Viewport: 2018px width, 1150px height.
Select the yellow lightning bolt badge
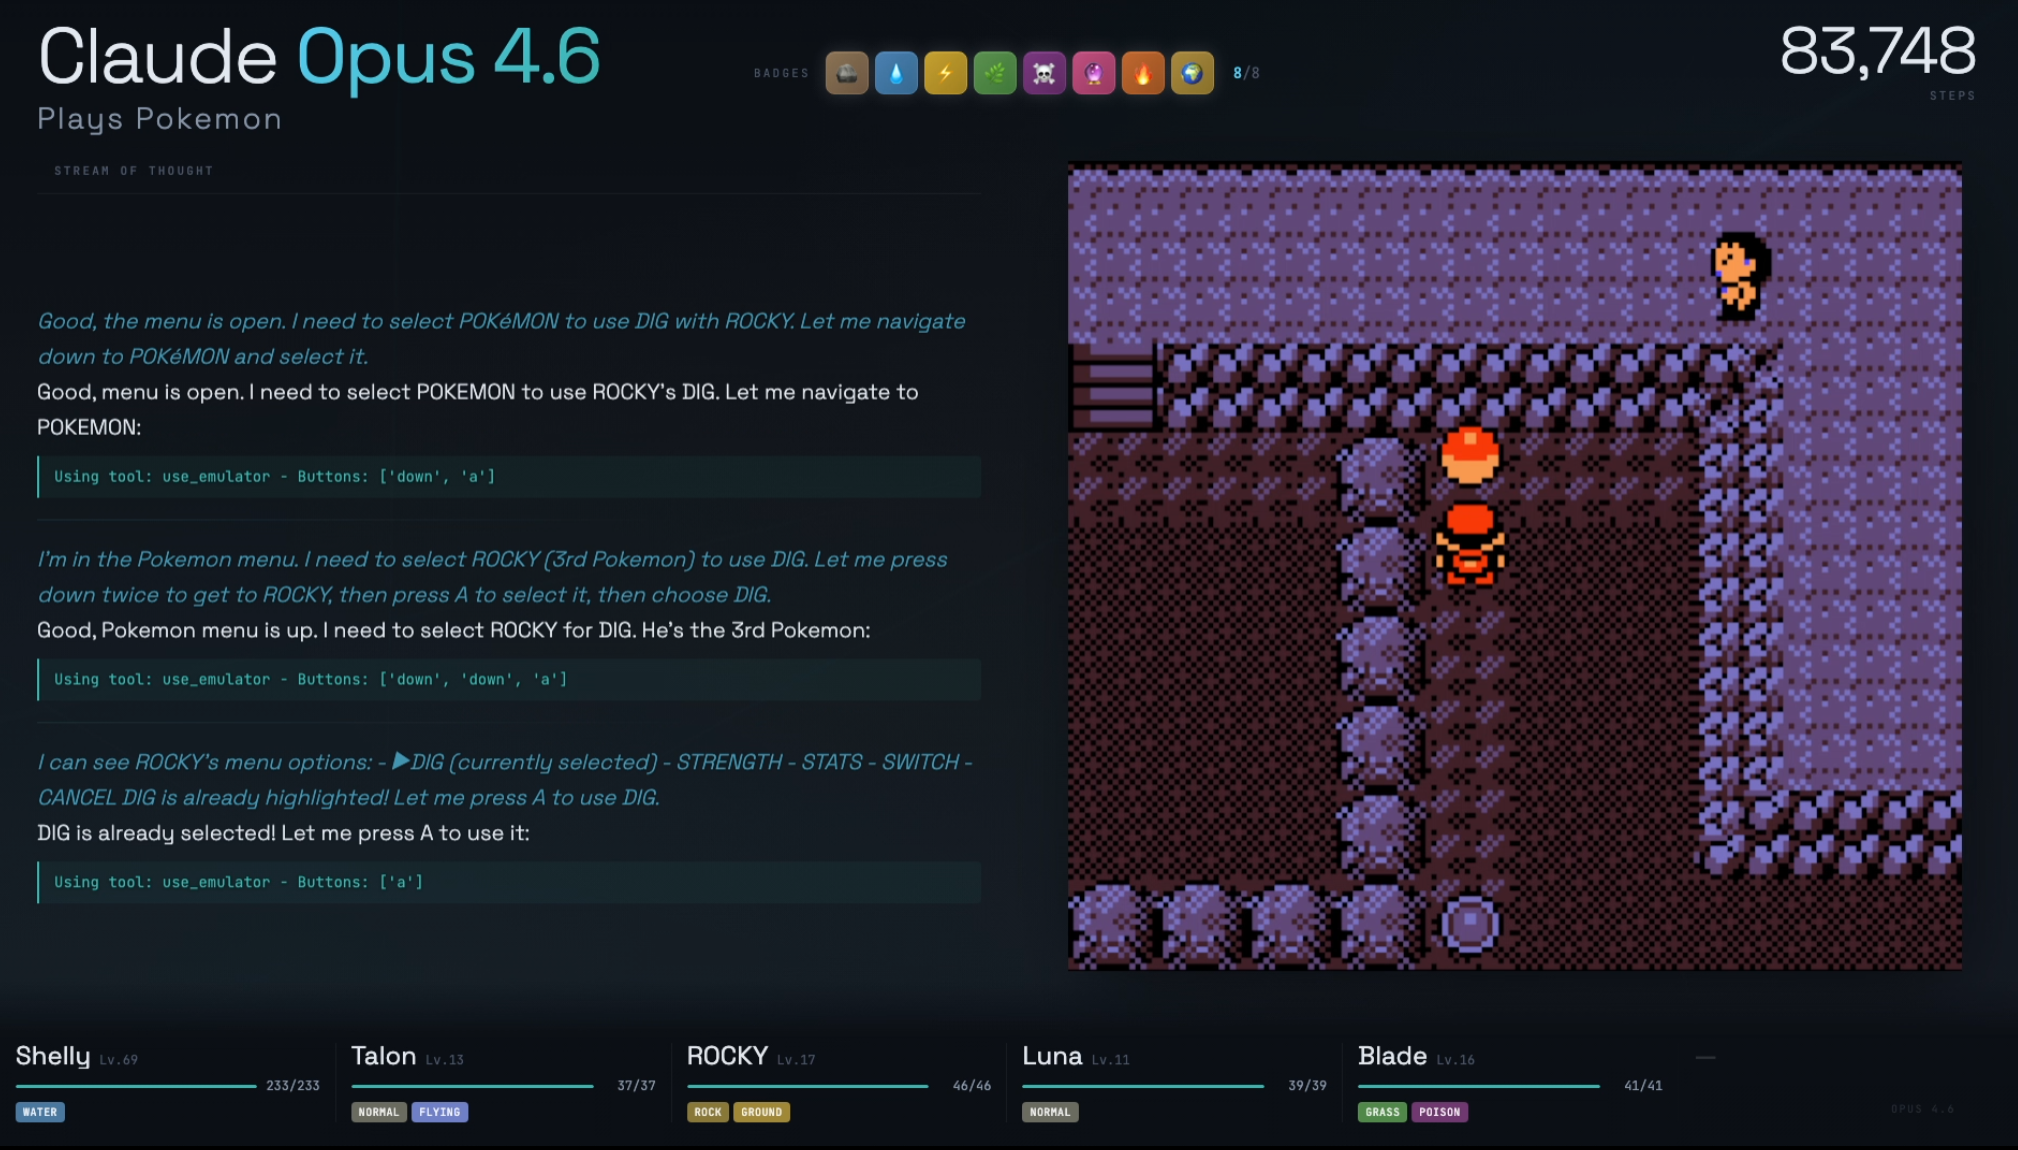(945, 73)
